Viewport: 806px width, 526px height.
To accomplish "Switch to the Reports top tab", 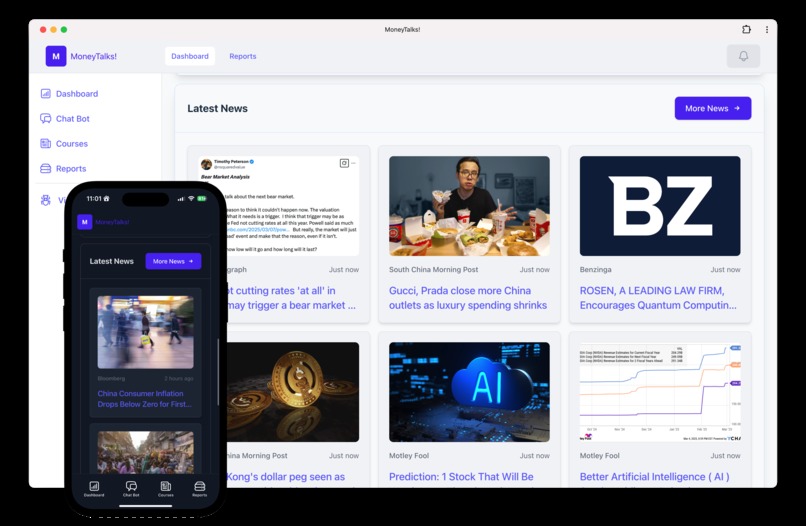I will [x=243, y=56].
